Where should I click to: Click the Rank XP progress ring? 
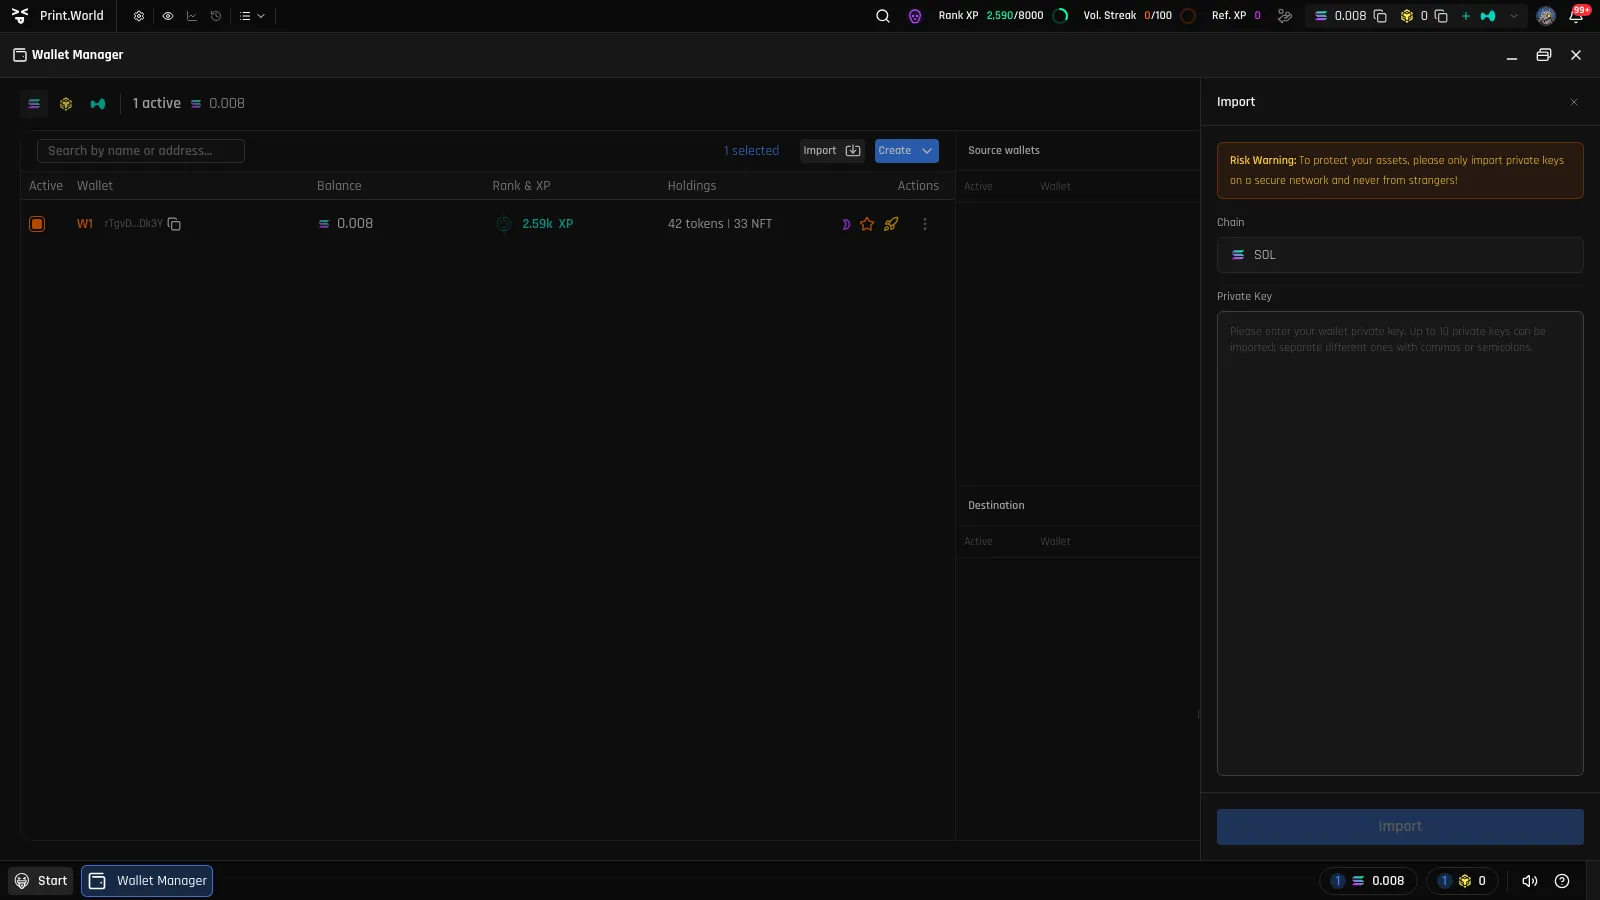coord(1061,16)
